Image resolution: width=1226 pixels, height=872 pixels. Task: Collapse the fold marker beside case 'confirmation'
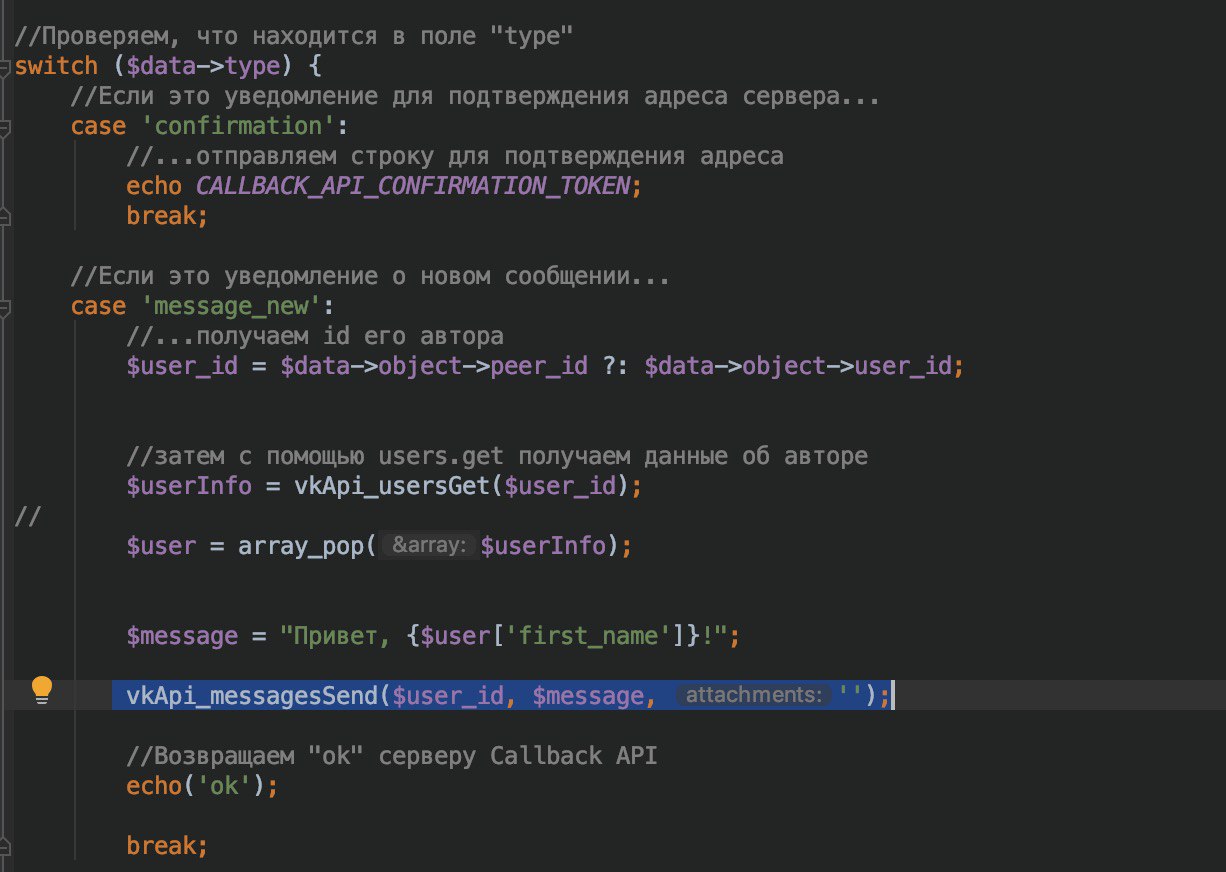[x=4, y=127]
